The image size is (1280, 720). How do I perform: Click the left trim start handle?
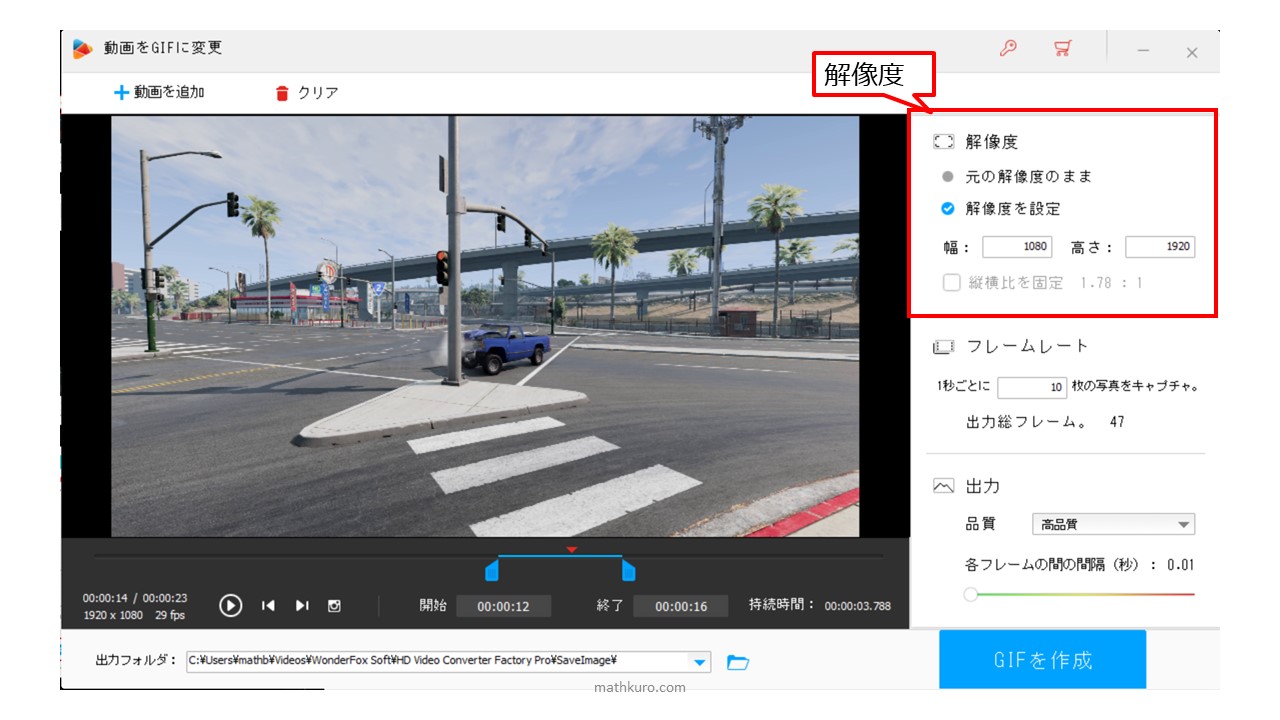pos(491,570)
